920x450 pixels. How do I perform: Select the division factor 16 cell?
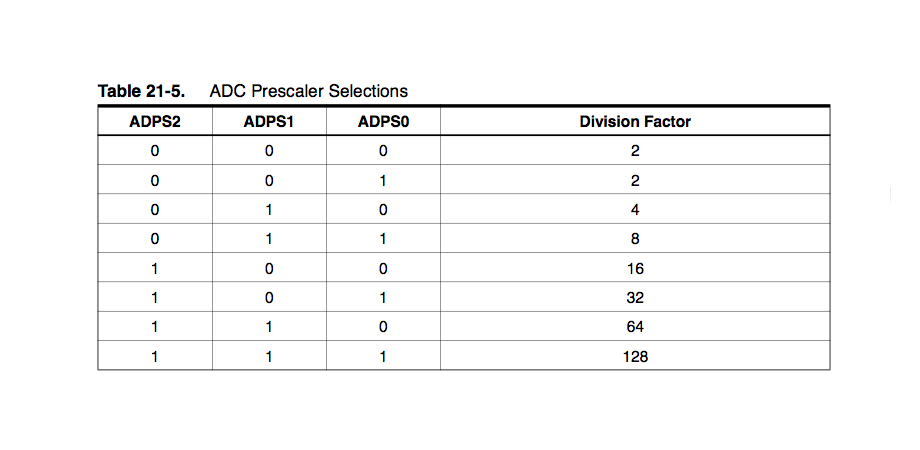click(635, 268)
